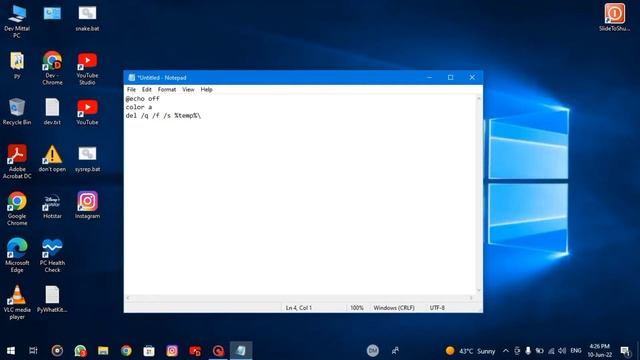Select the unlabeled blue desktop icon beside Dev Mittal PC

52,13
